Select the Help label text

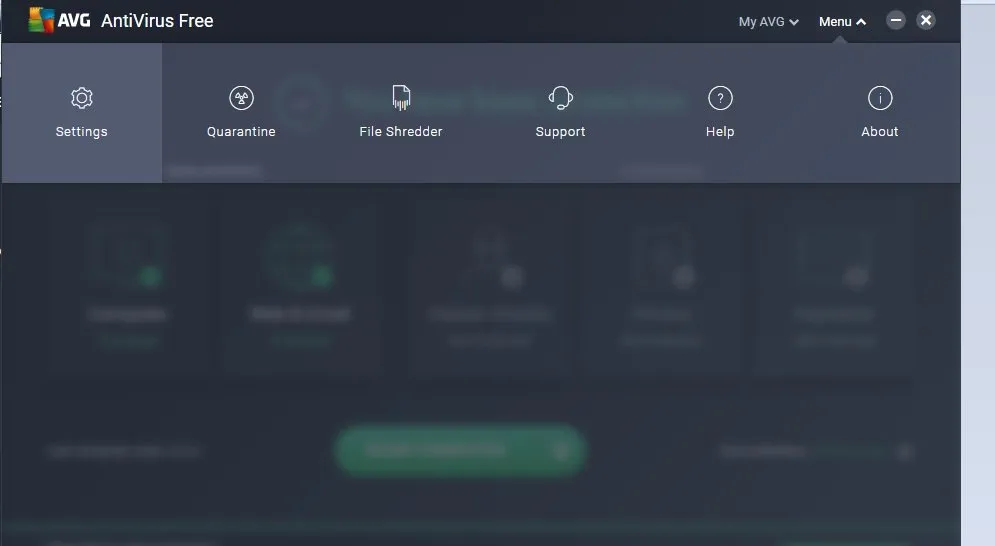point(720,131)
